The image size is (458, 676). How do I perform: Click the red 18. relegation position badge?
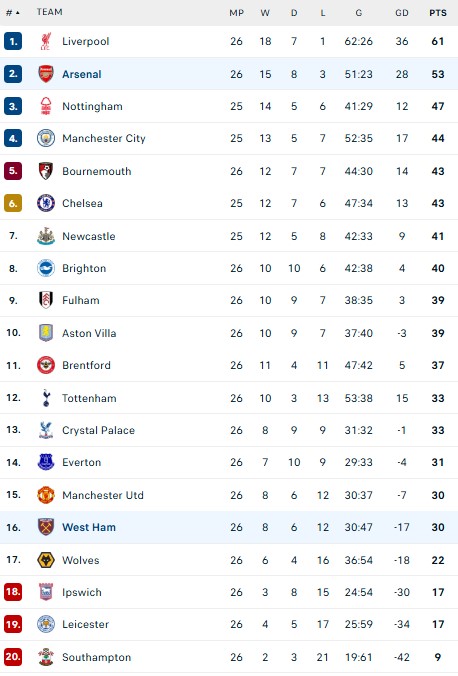tap(13, 592)
